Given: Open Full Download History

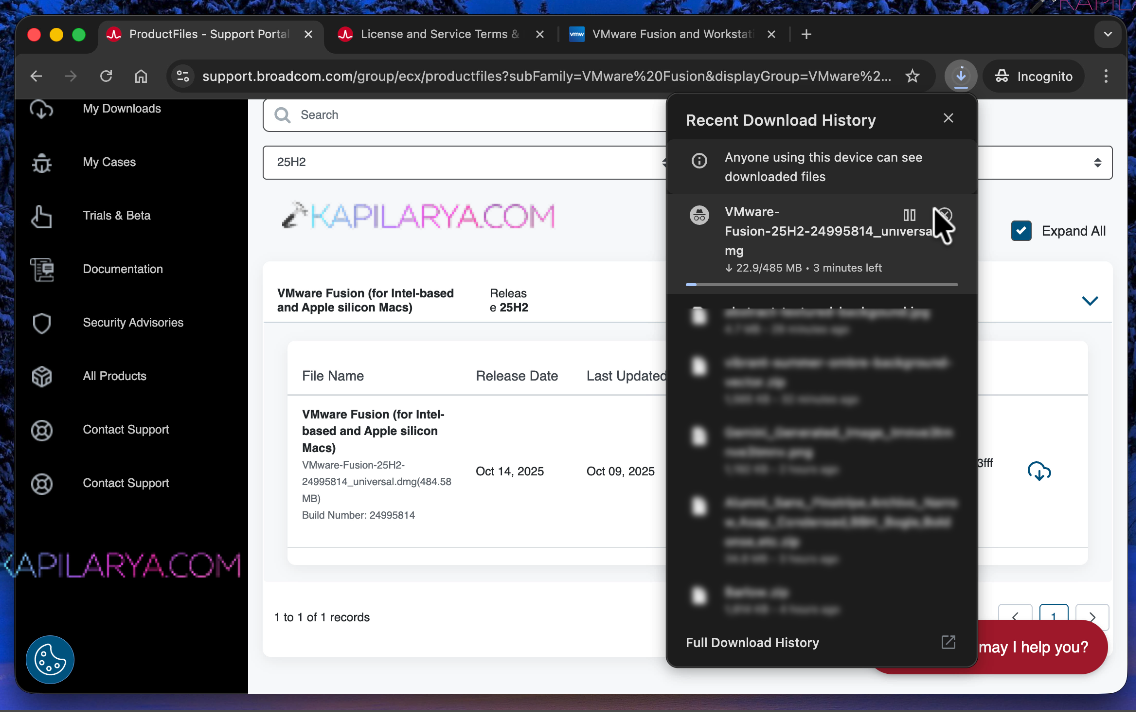Looking at the screenshot, I should click(751, 642).
